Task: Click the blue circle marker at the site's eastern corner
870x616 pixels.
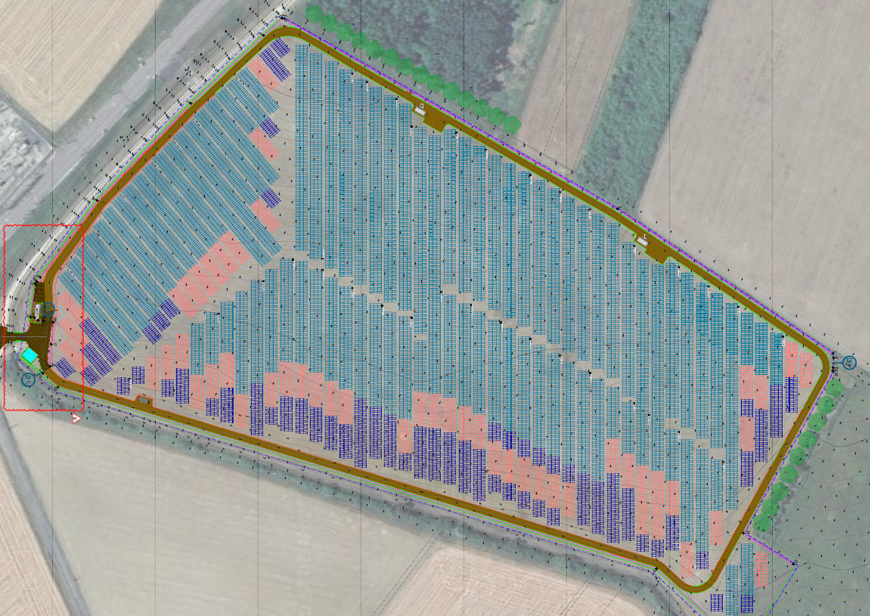Action: point(849,363)
